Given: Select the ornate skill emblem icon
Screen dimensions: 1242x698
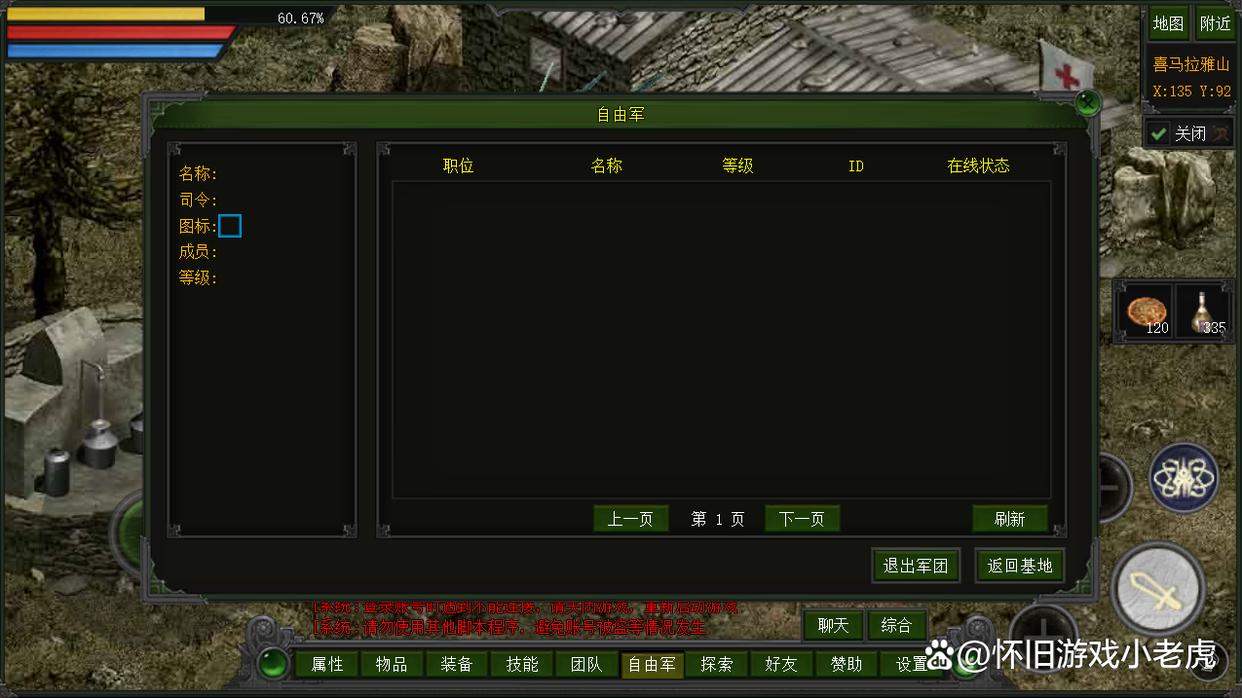Looking at the screenshot, I should coord(1182,476).
